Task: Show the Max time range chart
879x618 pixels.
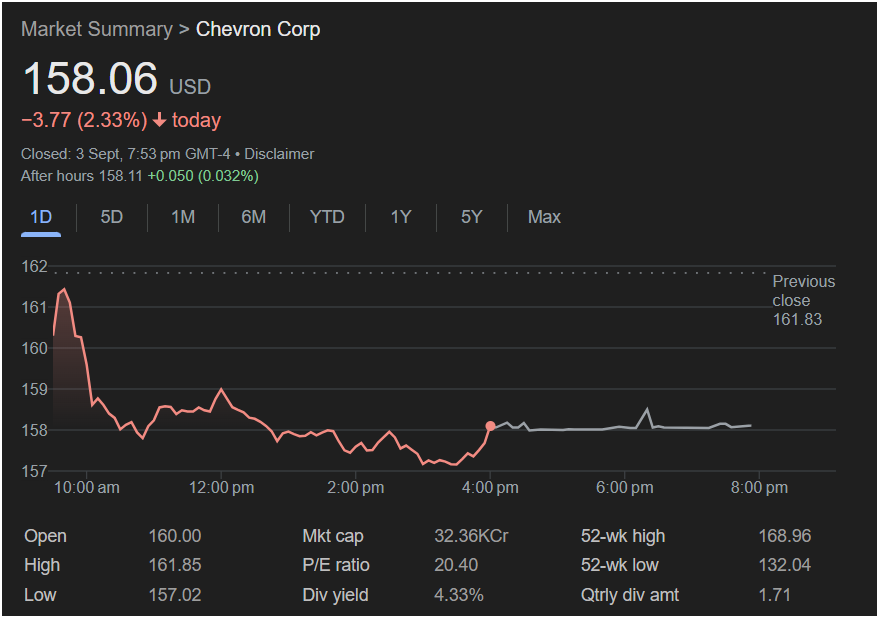Action: pyautogui.click(x=544, y=217)
